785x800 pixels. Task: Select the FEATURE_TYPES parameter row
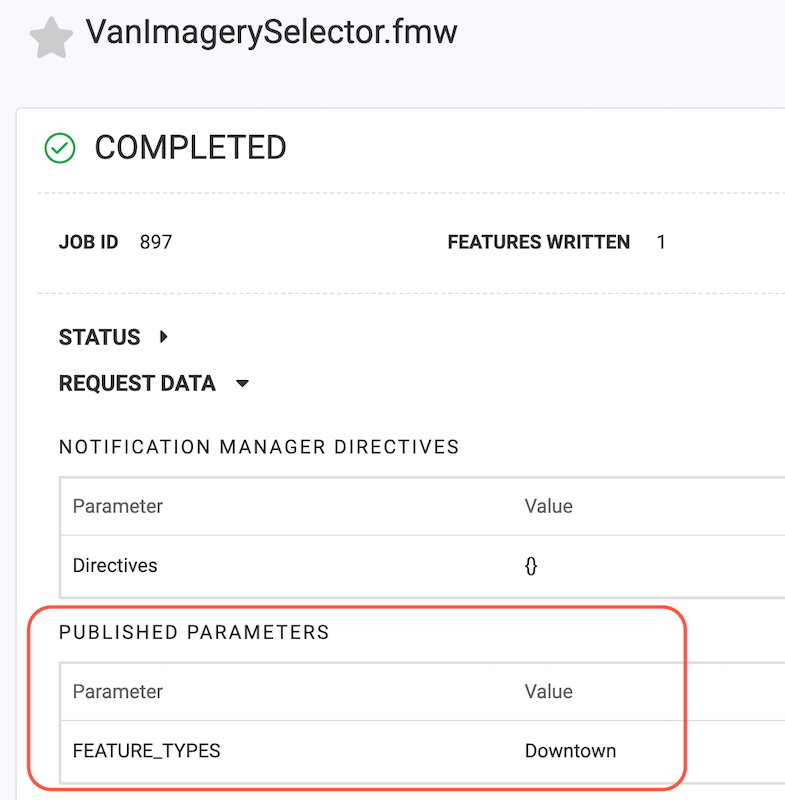(147, 750)
